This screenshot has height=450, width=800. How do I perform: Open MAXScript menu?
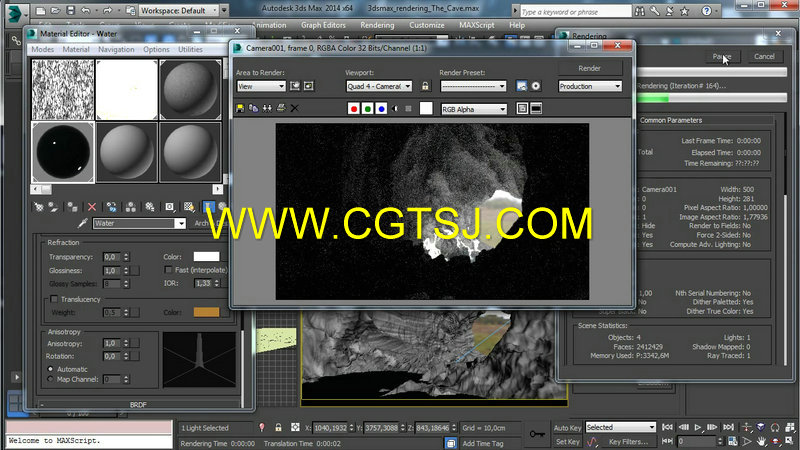(x=477, y=25)
